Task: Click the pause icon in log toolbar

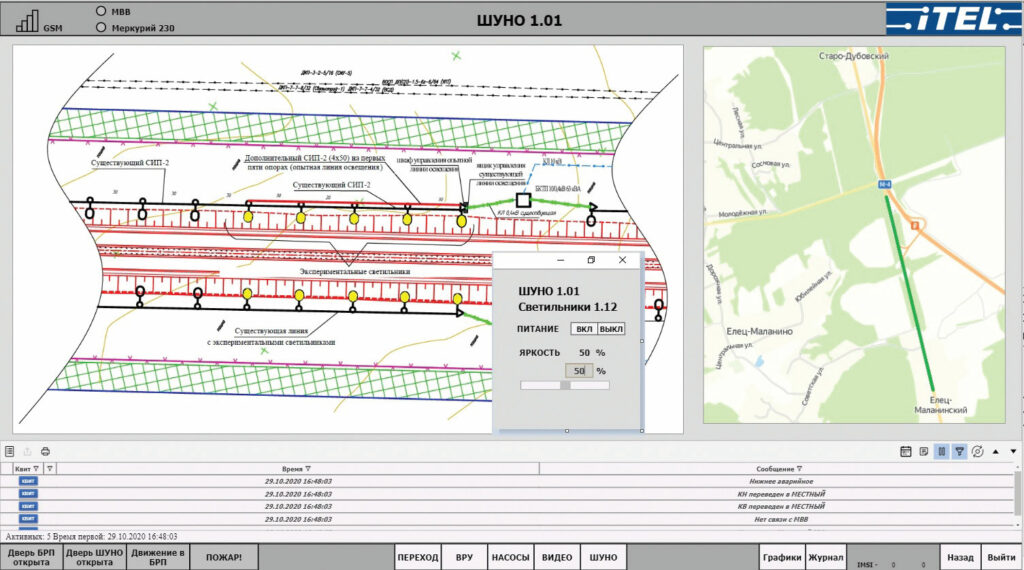Action: (941, 452)
